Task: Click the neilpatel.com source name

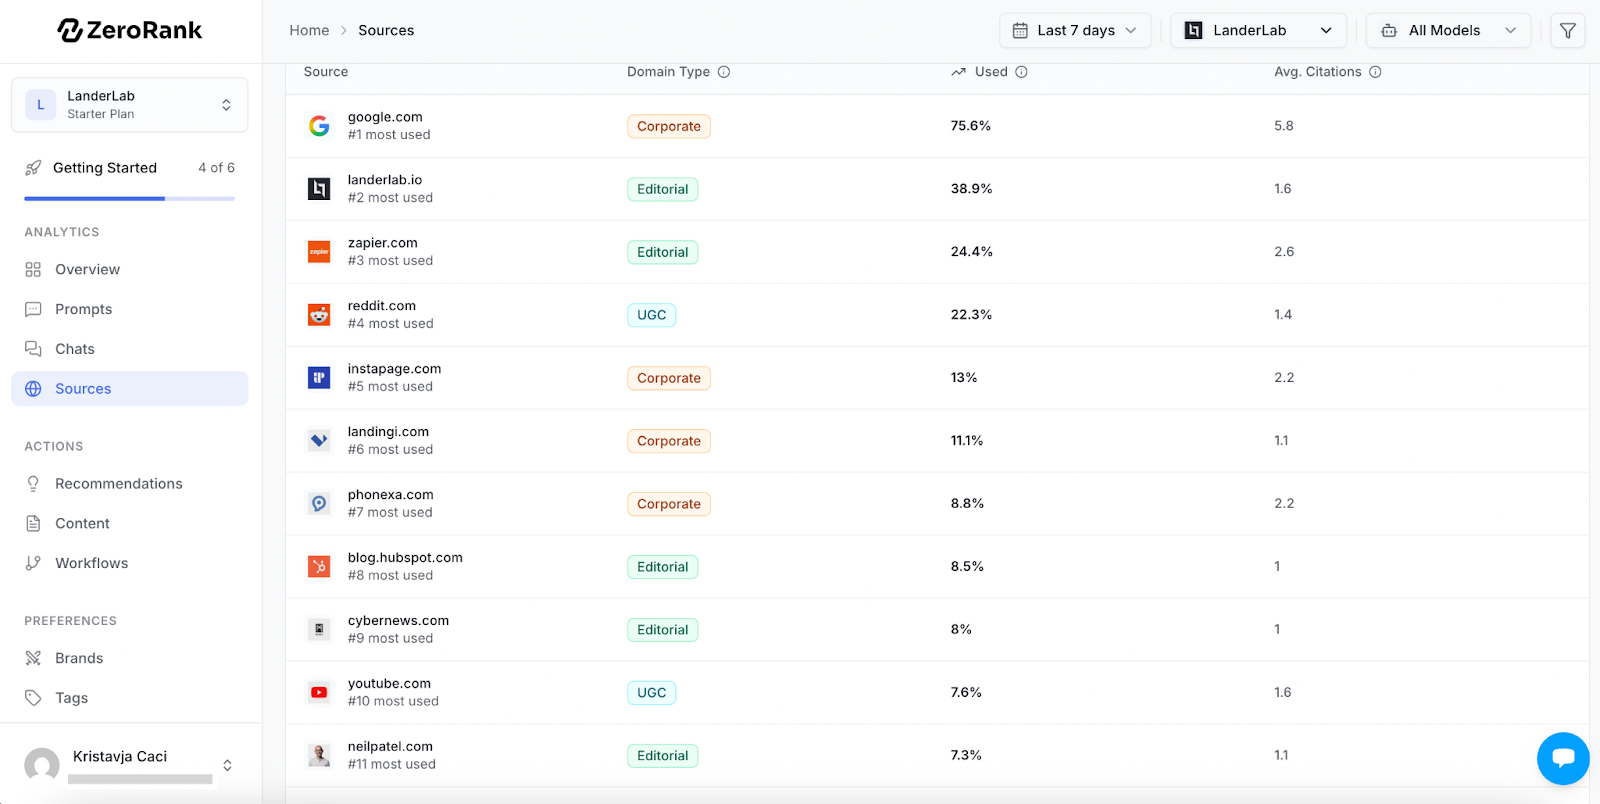Action: (x=390, y=747)
